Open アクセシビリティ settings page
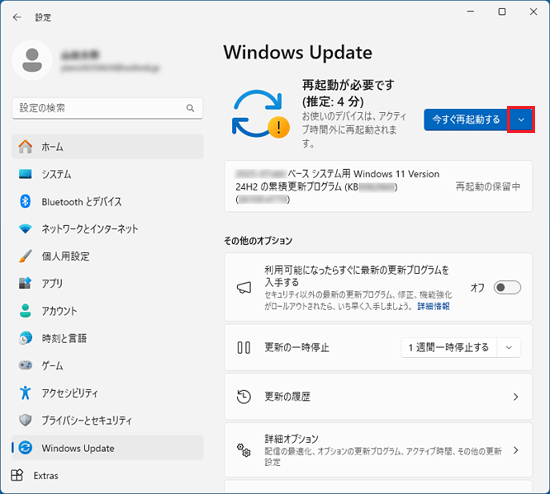This screenshot has width=550, height=494. [x=108, y=393]
